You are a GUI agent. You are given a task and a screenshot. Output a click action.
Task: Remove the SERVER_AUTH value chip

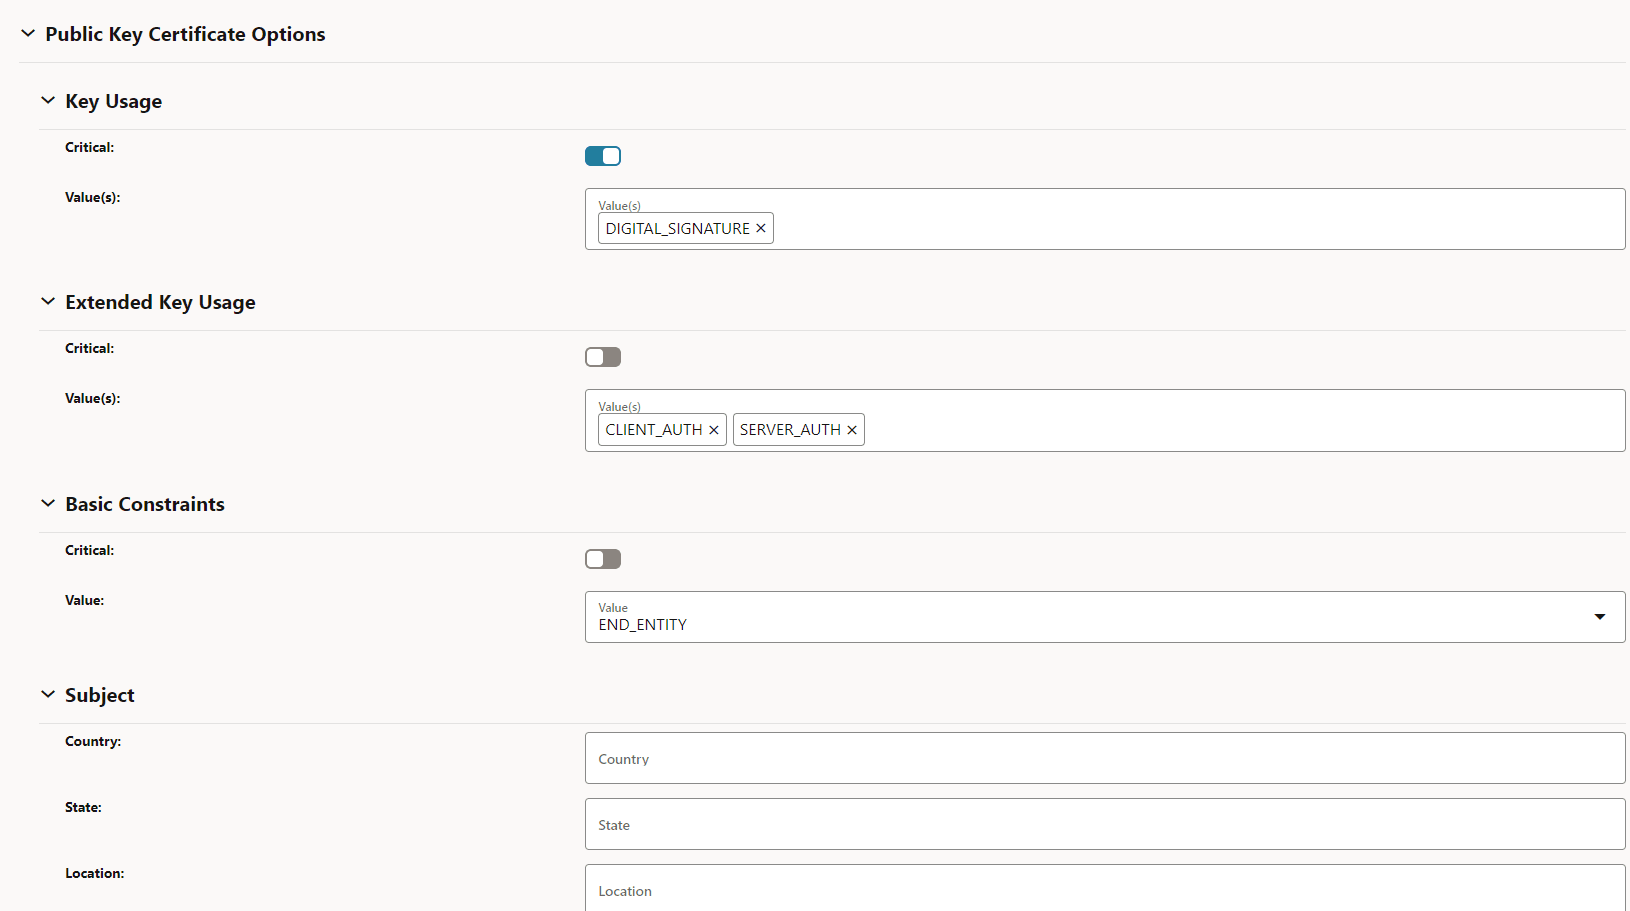[x=851, y=429]
